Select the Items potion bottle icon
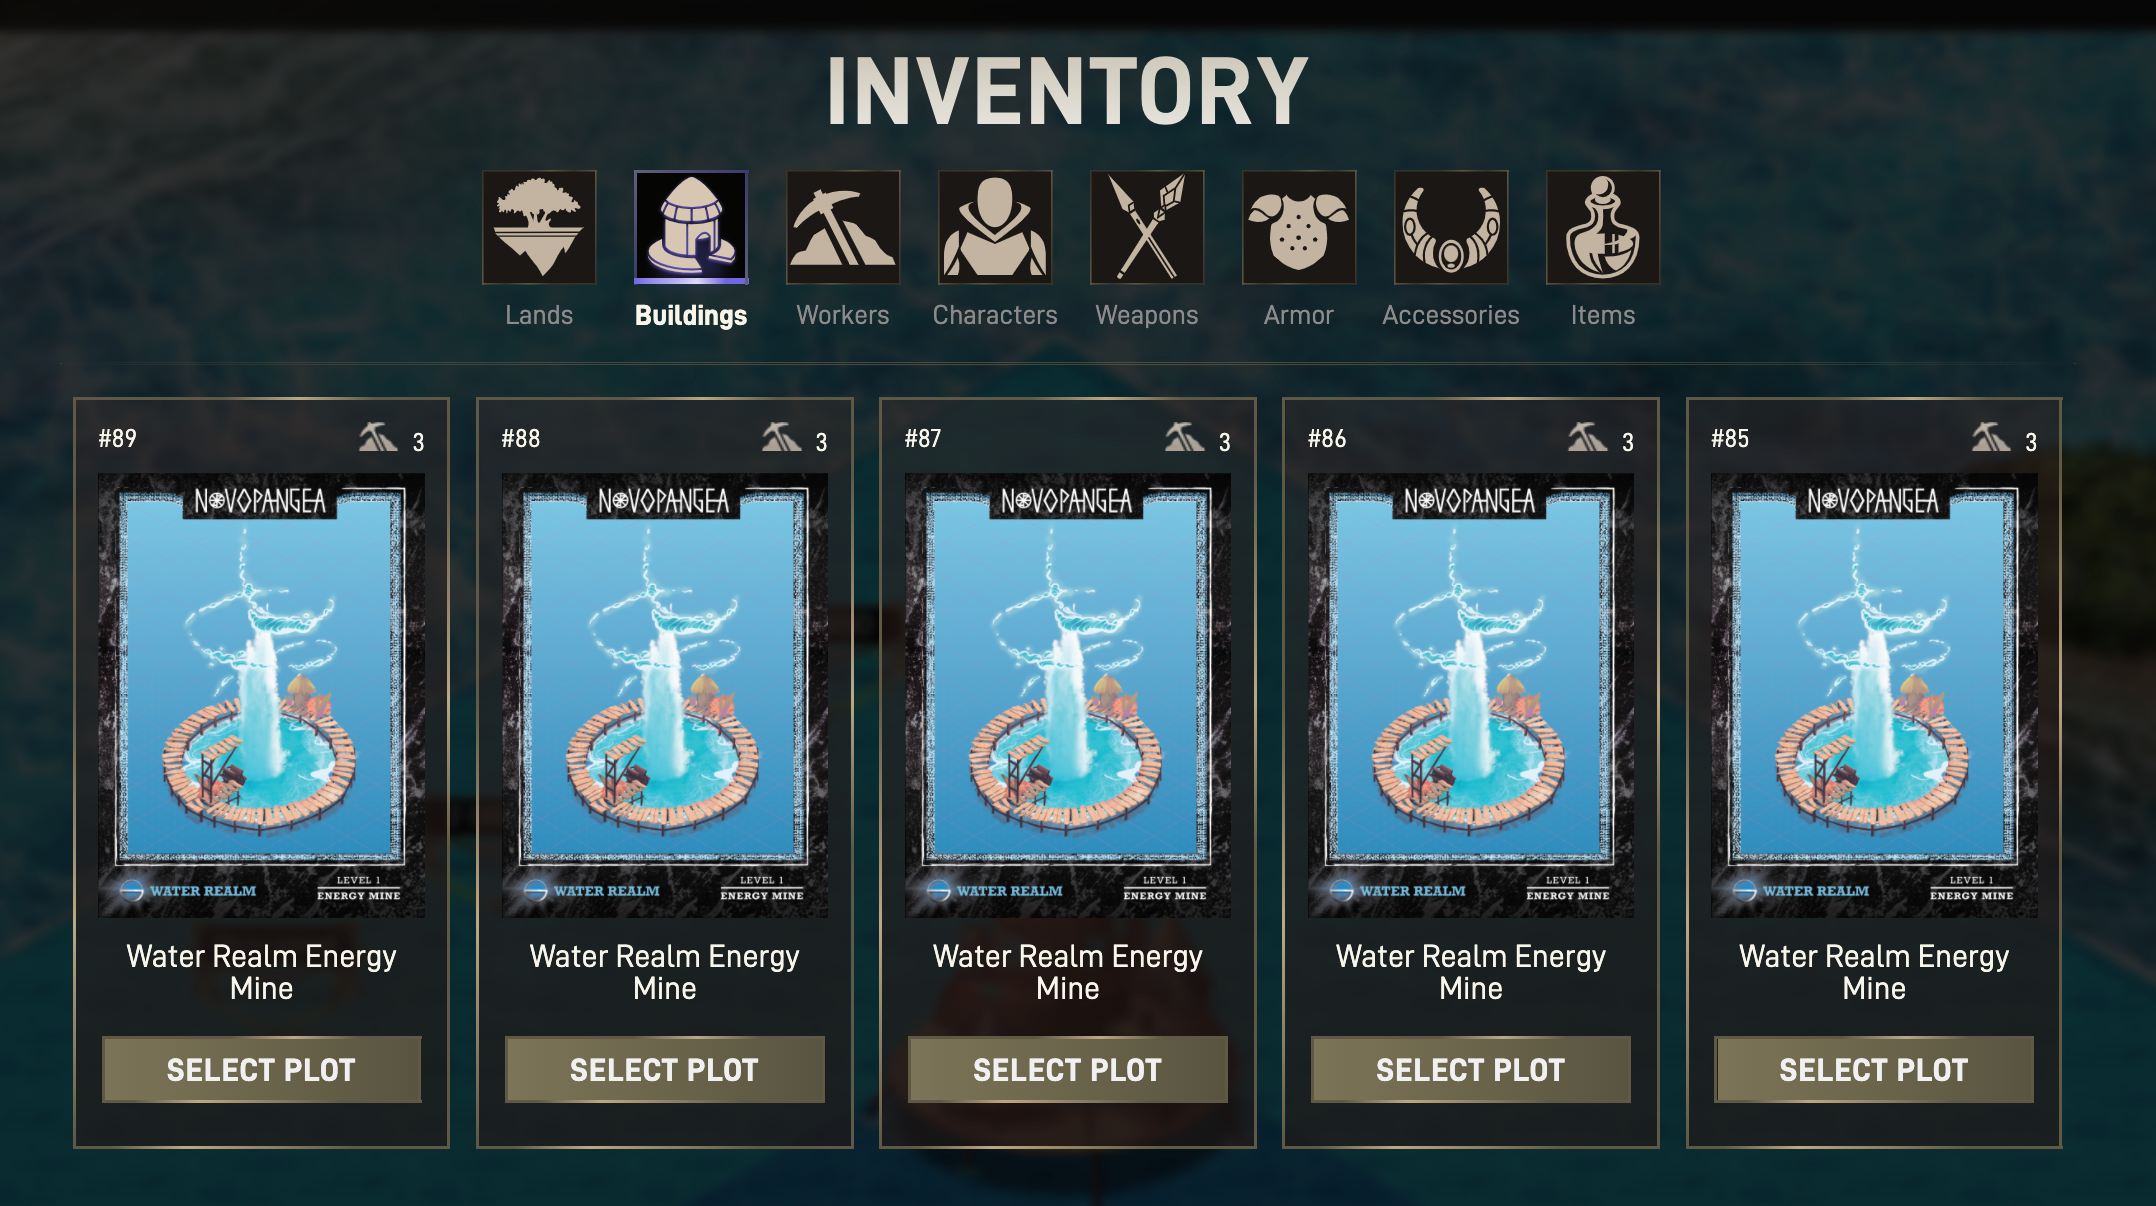Screen dimensions: 2156x1206 (x=1603, y=227)
